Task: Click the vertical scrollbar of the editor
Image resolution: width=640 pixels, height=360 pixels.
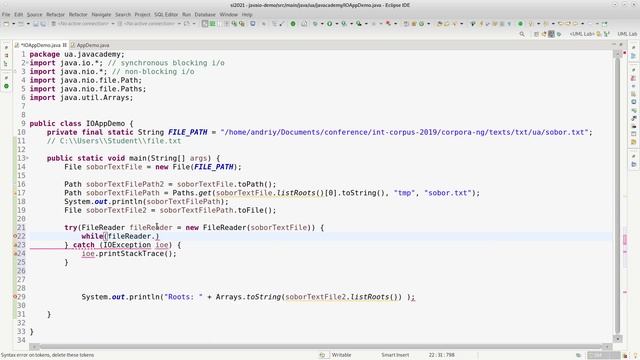Action: [618, 196]
